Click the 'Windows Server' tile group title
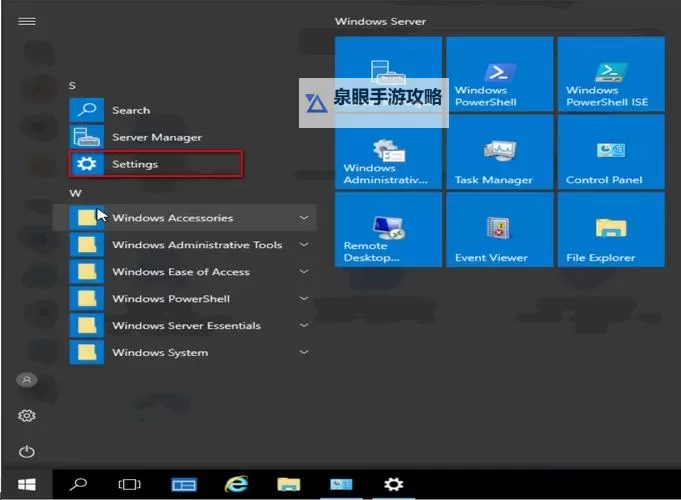Viewport: 681px width, 500px height. (380, 21)
